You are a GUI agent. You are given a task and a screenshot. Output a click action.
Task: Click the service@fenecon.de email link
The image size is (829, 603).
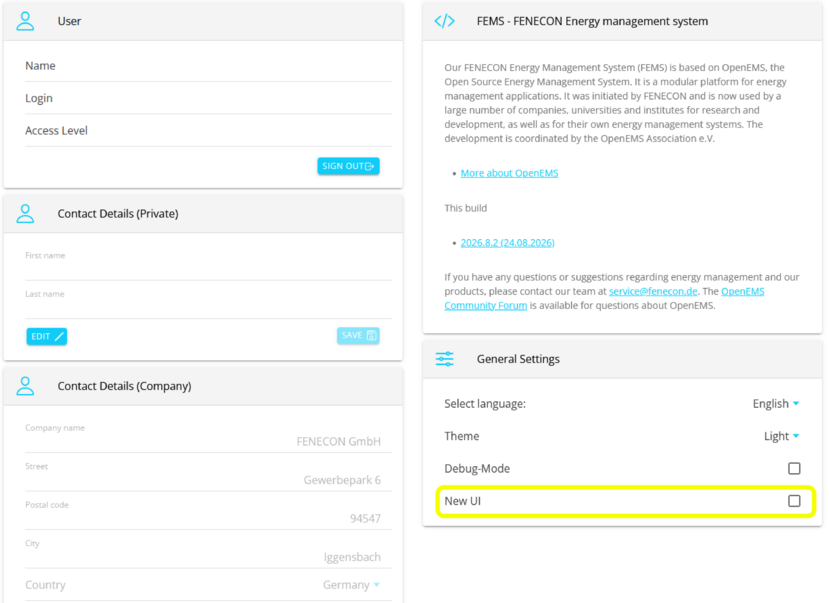coord(653,291)
